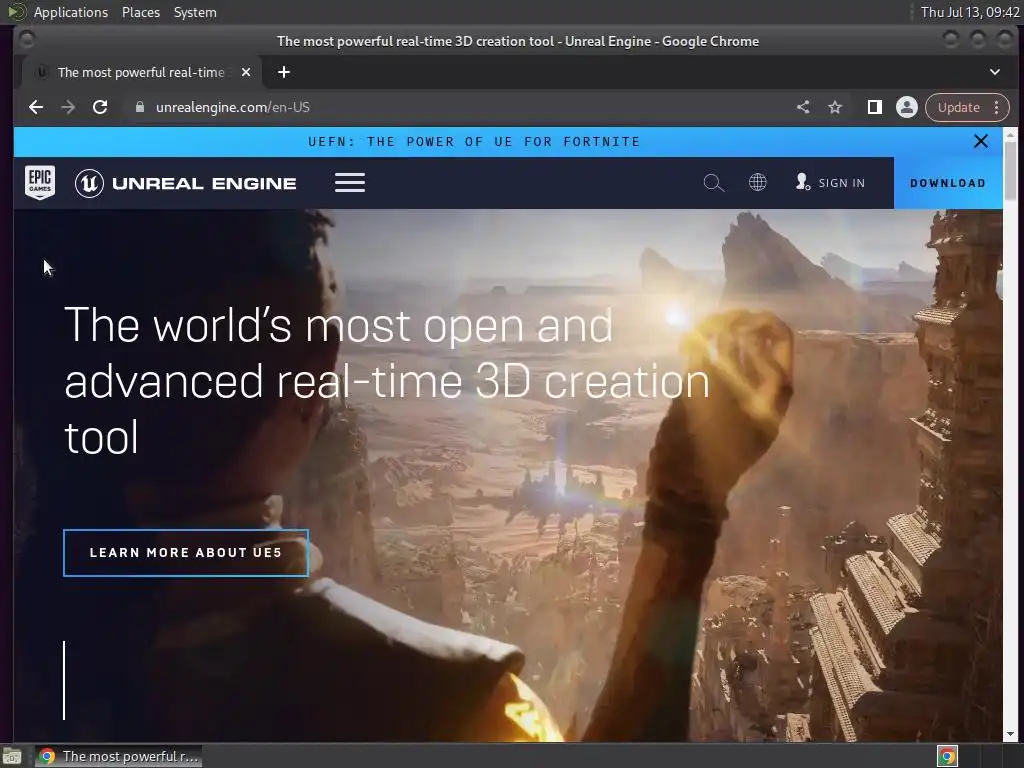Click the scrollbar down arrow
The width and height of the screenshot is (1024, 768).
click(x=1010, y=734)
